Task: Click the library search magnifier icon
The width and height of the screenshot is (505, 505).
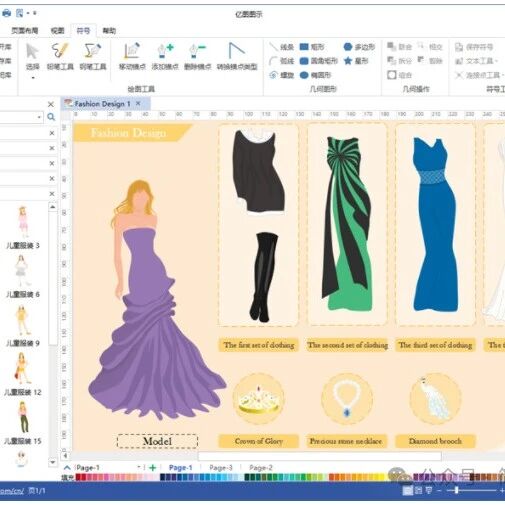Action: coord(51,117)
